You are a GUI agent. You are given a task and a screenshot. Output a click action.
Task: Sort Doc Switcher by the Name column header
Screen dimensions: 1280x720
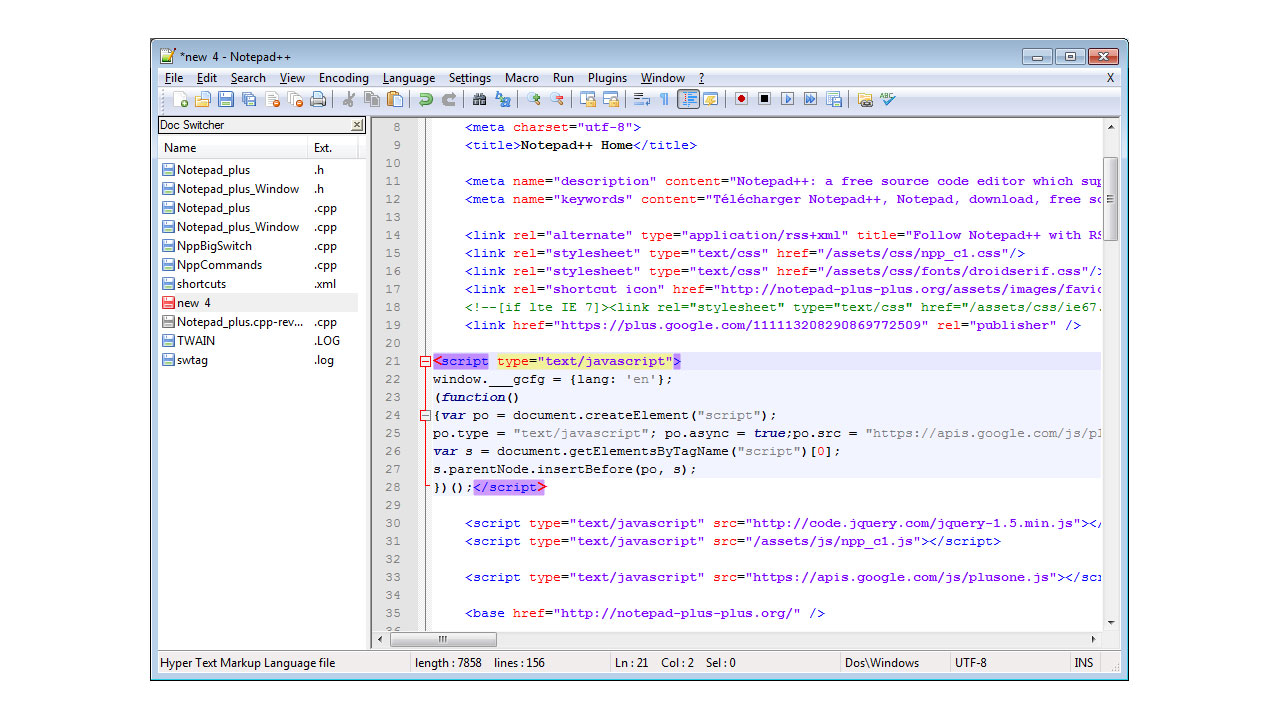233,148
